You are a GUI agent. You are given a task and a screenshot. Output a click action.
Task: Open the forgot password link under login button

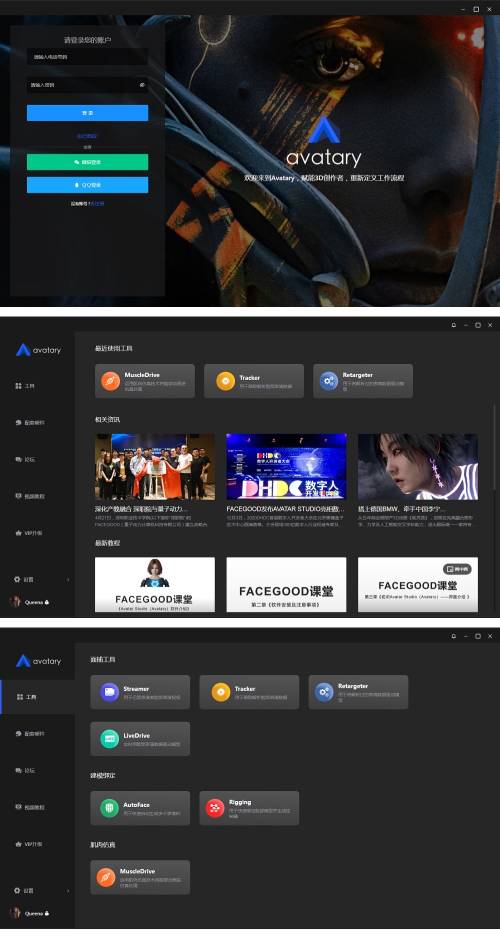(87, 136)
